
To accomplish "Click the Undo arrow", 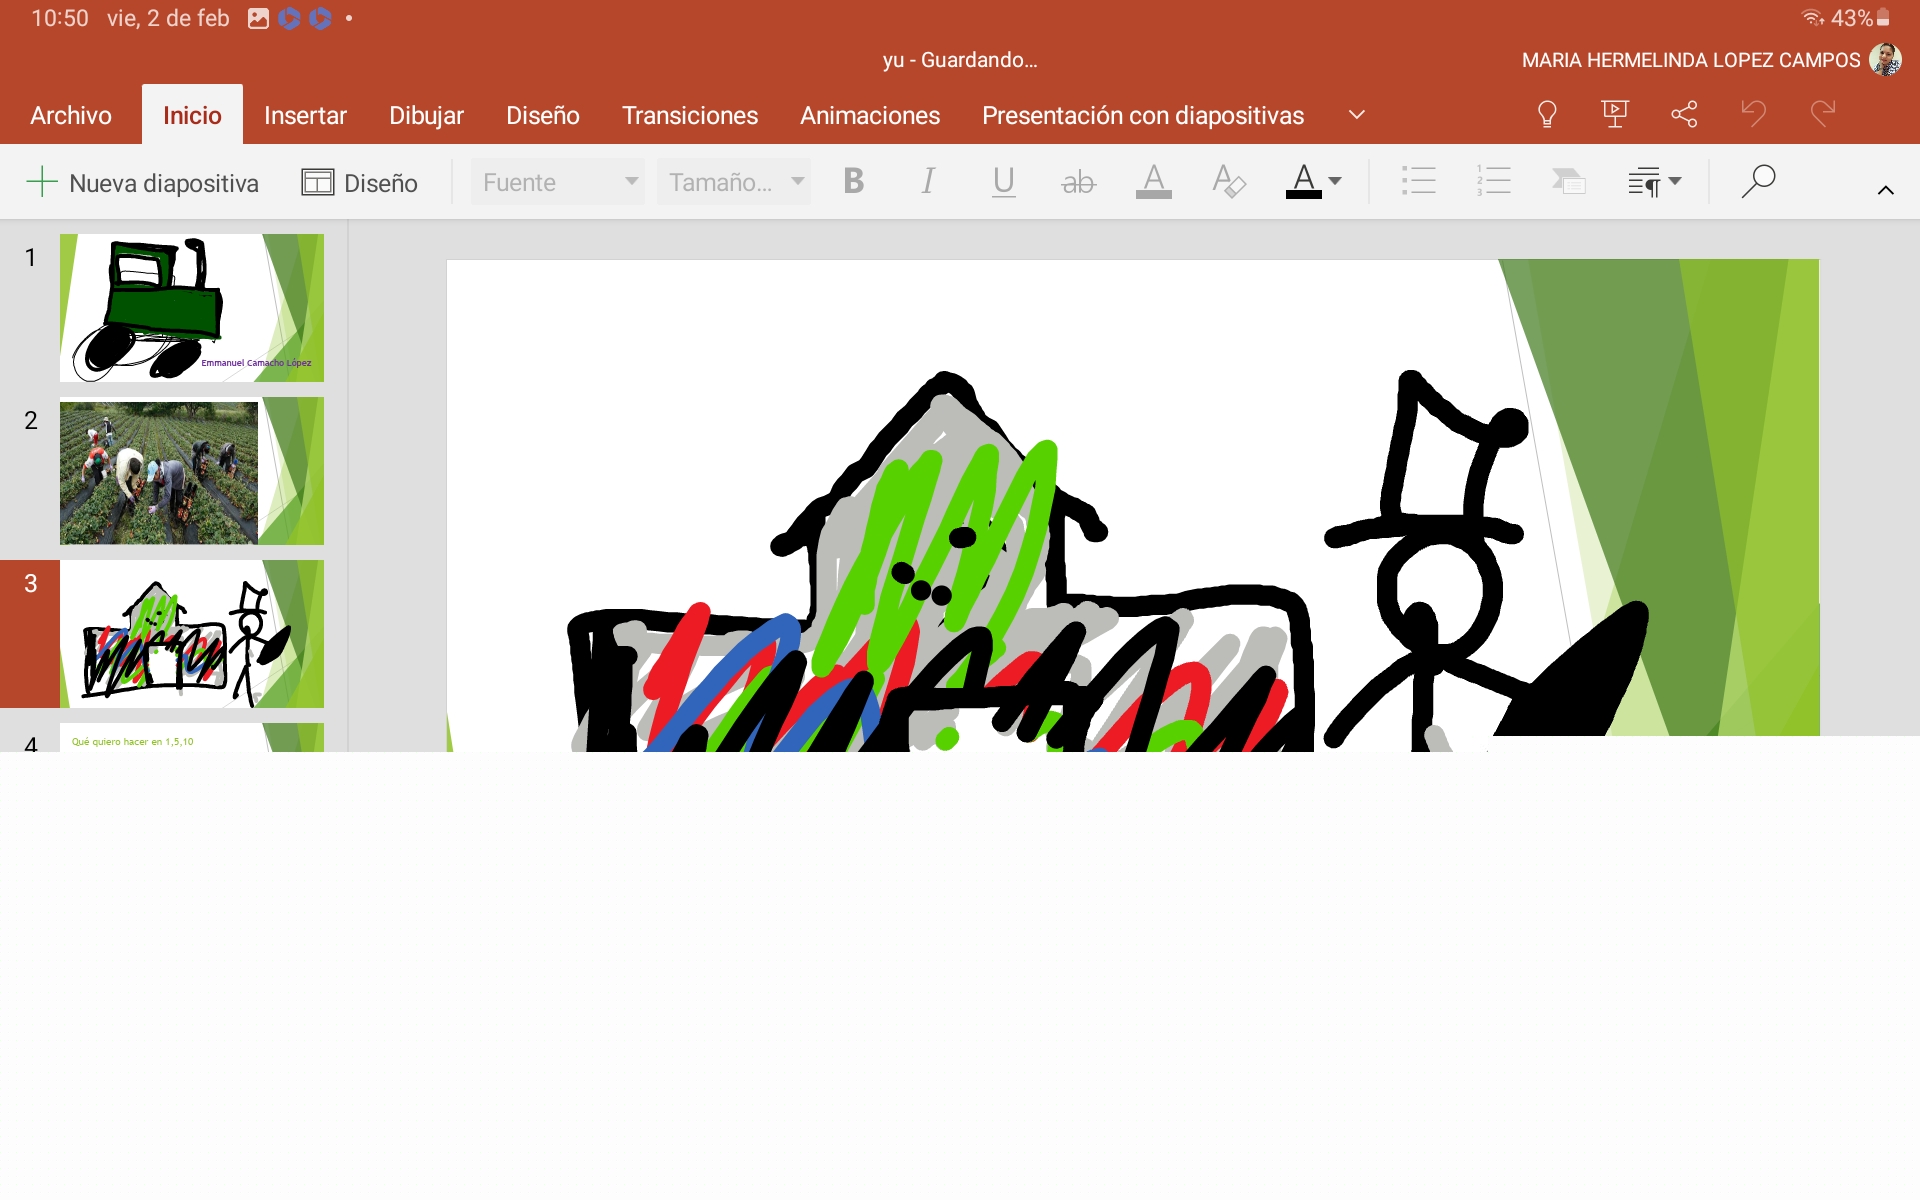I will [1753, 113].
